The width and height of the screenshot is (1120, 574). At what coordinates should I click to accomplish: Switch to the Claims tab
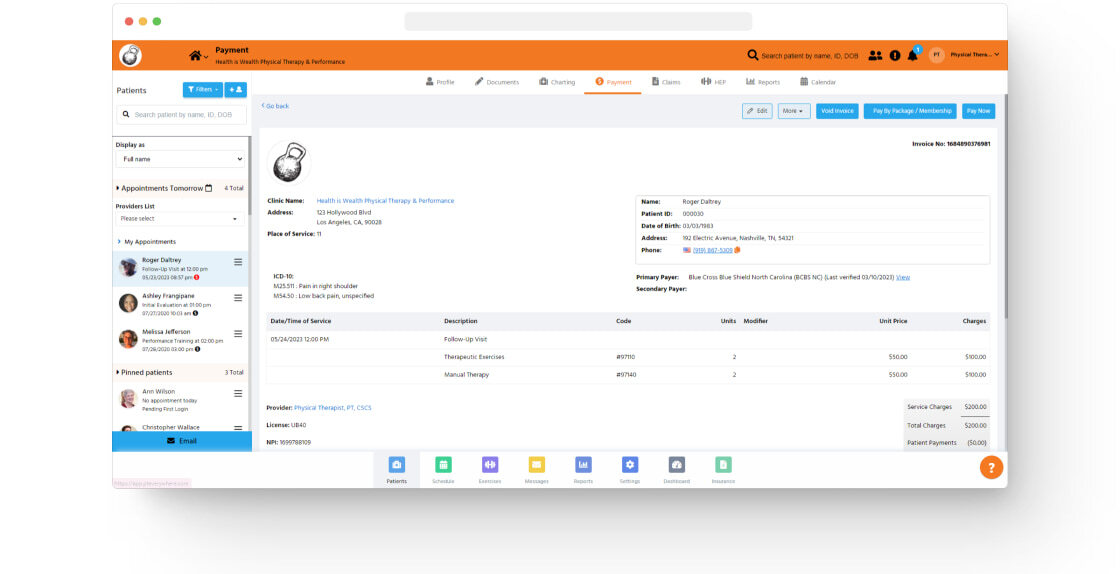pyautogui.click(x=665, y=82)
